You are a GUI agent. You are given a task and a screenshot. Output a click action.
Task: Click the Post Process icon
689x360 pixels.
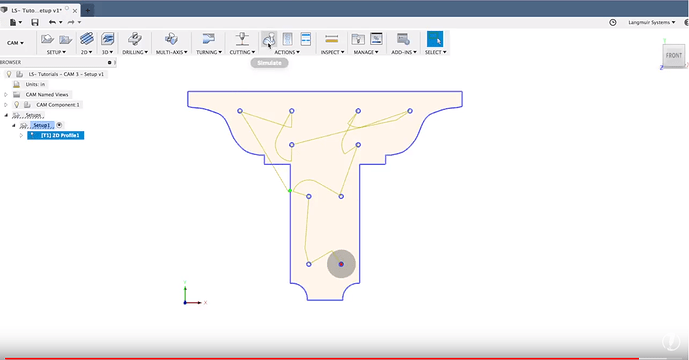click(x=287, y=39)
